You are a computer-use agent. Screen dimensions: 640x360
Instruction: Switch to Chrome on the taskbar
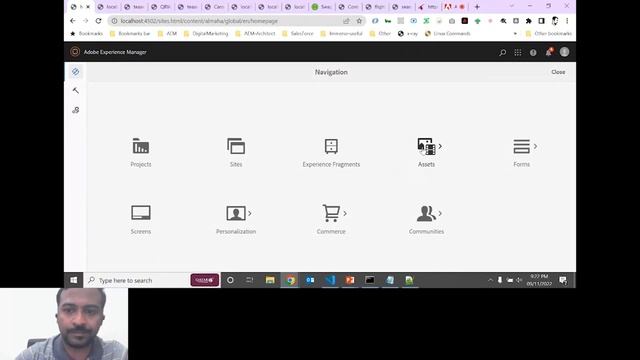click(290, 280)
